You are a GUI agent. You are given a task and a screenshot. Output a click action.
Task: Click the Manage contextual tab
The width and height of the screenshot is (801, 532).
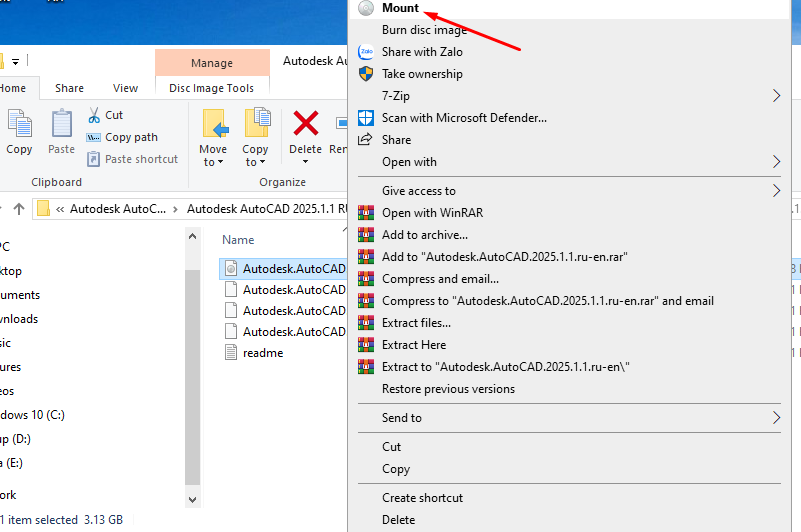click(x=212, y=63)
